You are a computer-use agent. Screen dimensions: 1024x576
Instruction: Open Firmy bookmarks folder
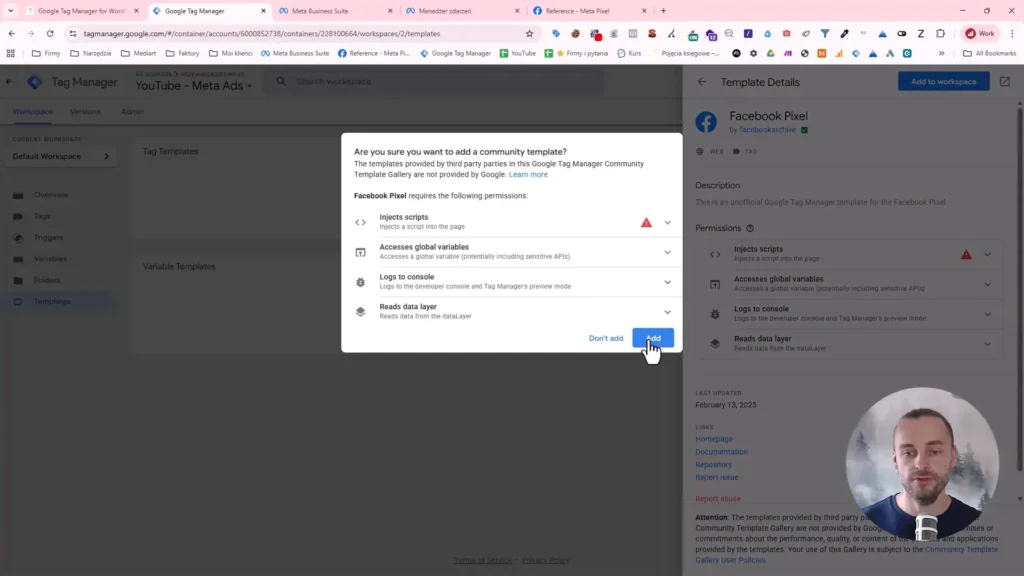coord(46,54)
